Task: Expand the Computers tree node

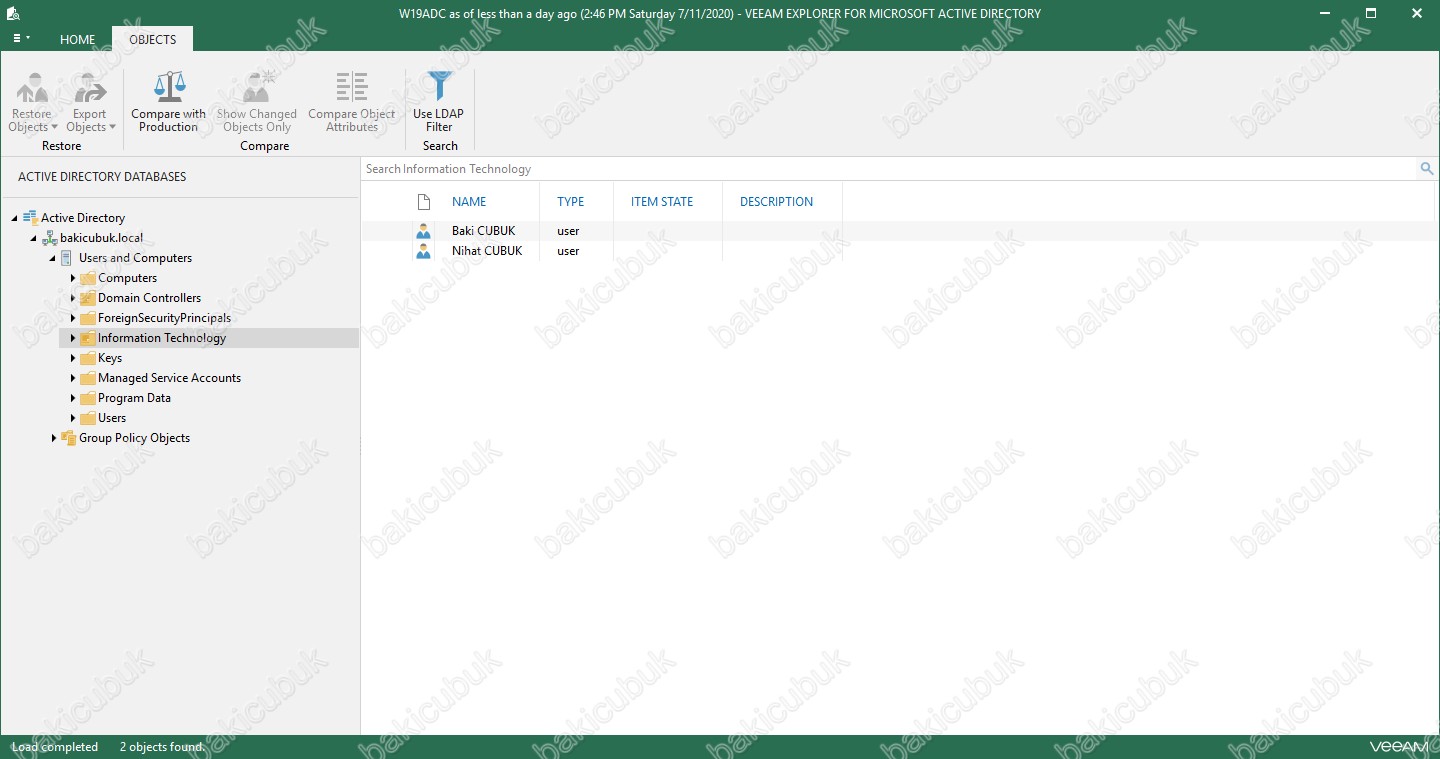Action: pyautogui.click(x=73, y=278)
